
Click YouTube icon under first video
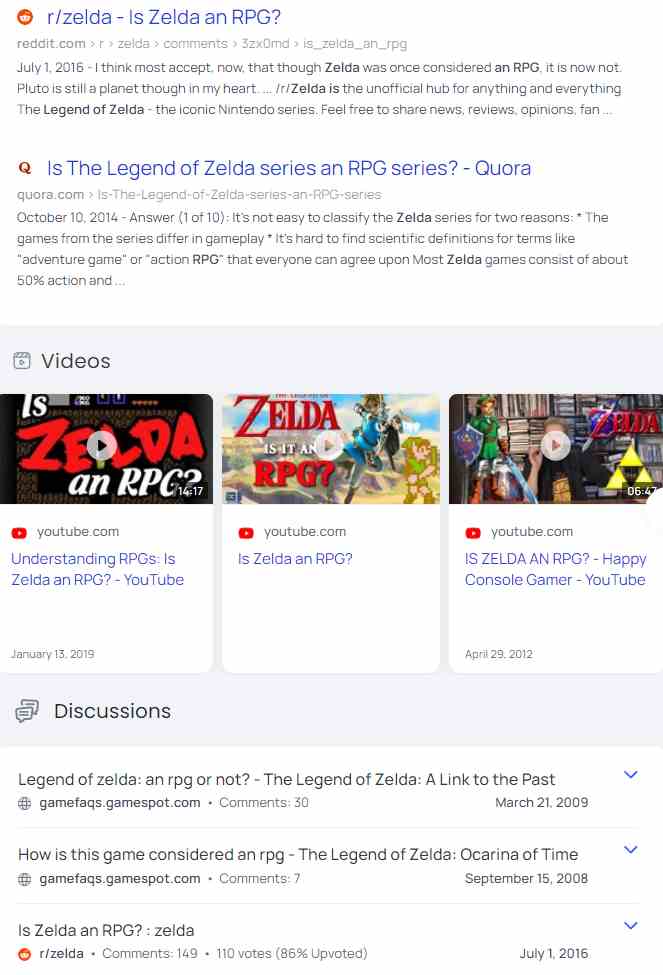[x=19, y=533]
